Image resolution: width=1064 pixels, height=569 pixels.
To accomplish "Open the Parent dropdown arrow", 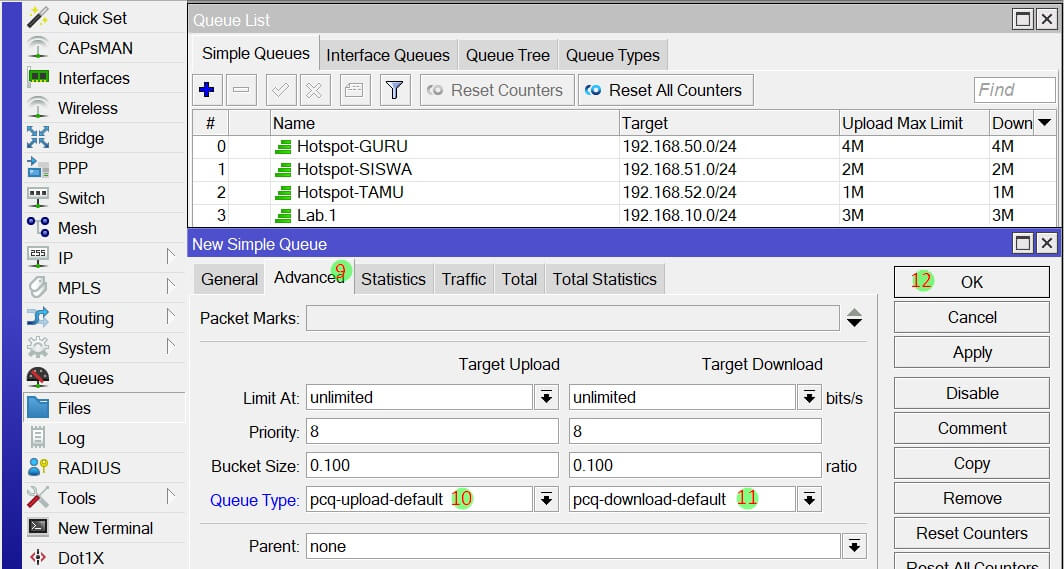I will tap(853, 546).
